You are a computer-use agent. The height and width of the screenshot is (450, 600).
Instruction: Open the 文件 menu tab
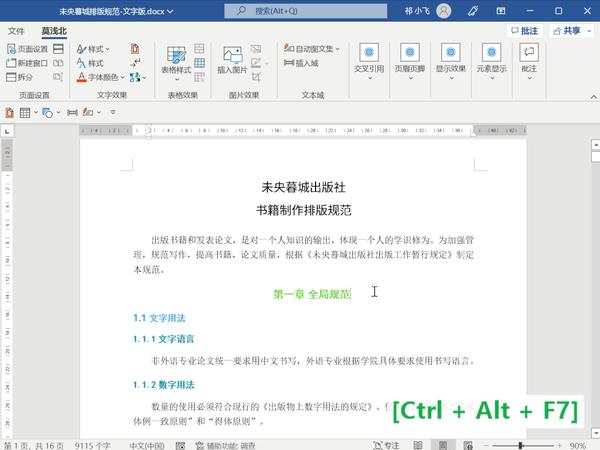pos(17,31)
